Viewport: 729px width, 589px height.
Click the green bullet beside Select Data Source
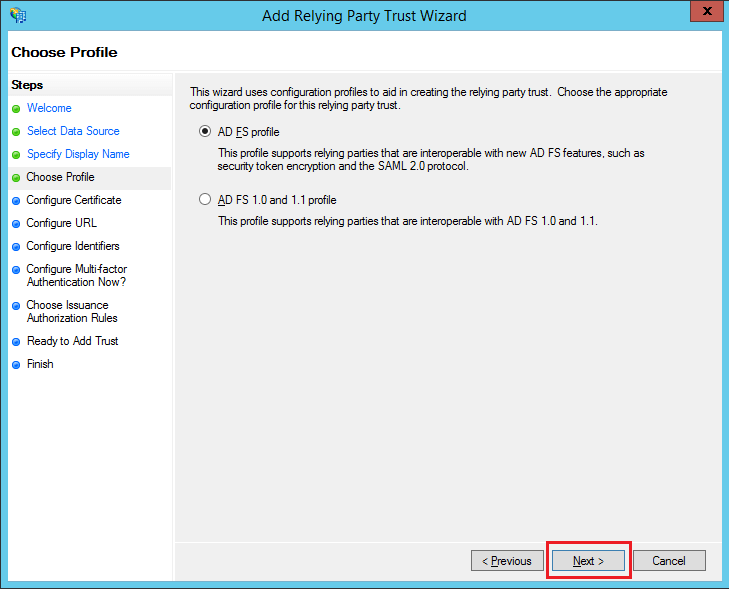[x=16, y=132]
